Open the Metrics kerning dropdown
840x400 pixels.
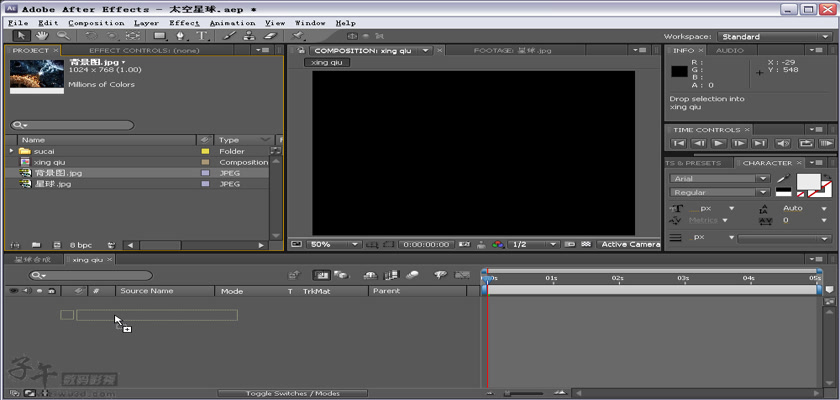click(x=725, y=220)
